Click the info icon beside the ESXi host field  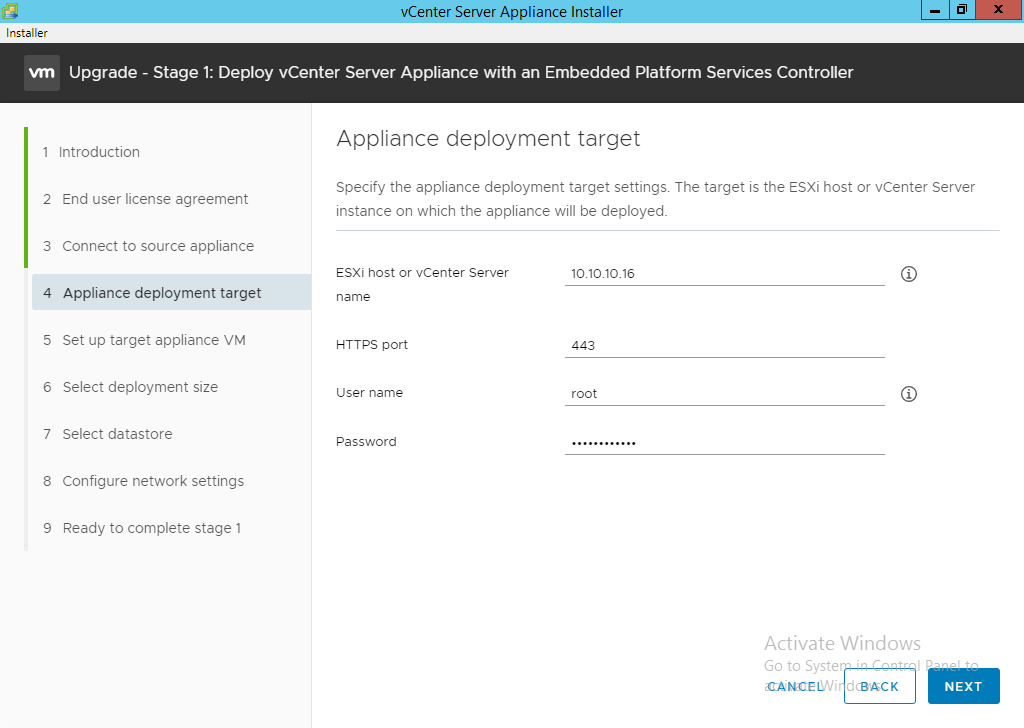[908, 274]
